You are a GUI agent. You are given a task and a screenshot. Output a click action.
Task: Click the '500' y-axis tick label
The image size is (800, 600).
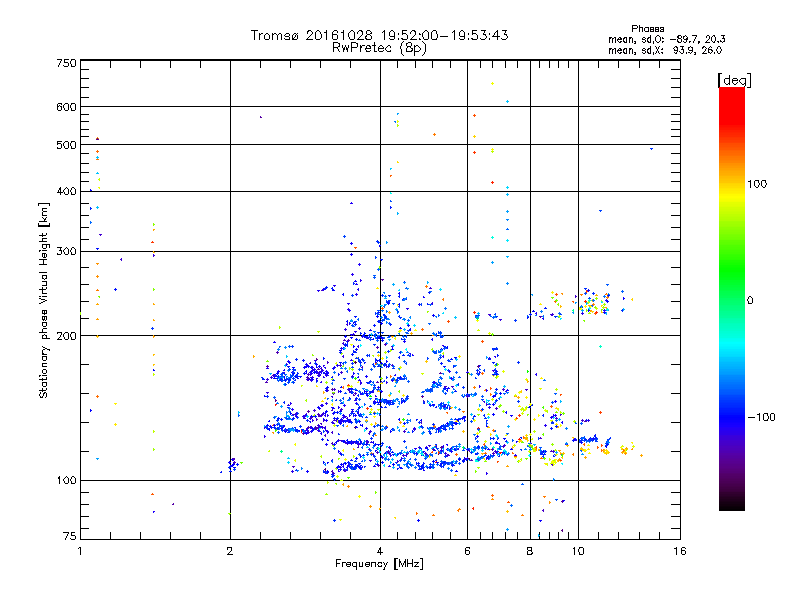click(66, 145)
